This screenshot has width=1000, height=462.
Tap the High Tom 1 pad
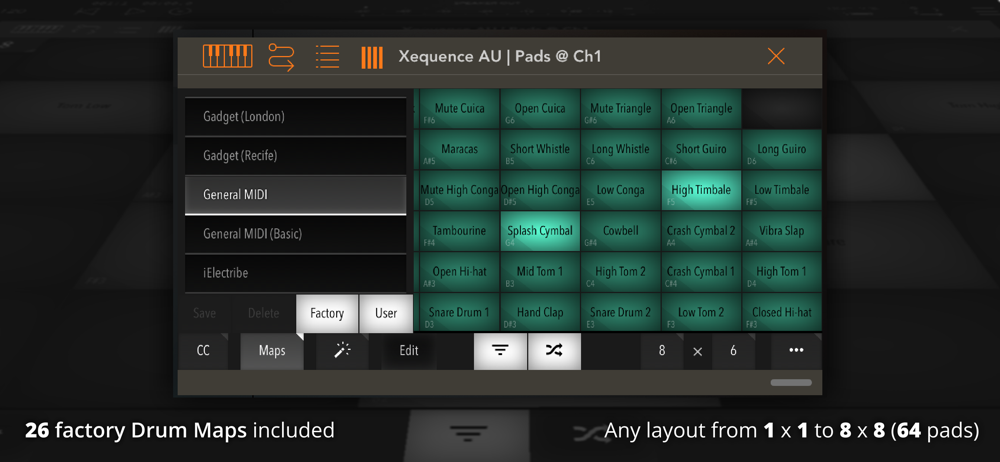click(x=781, y=272)
